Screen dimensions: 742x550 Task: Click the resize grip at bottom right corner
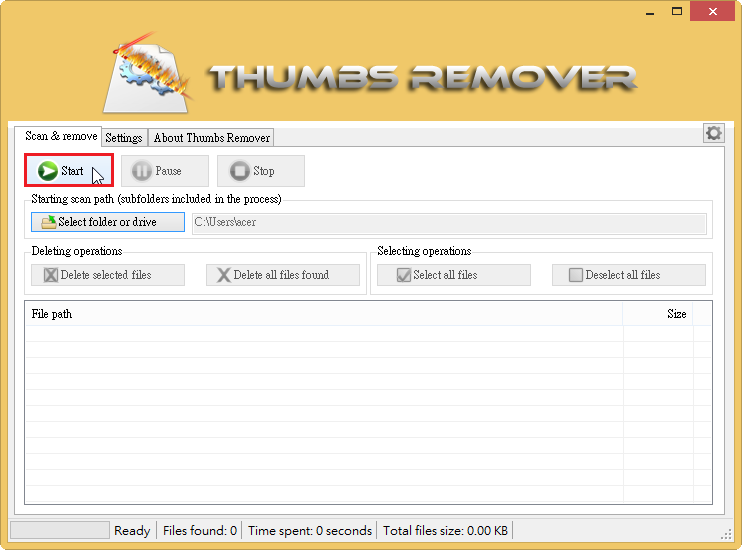coord(727,534)
